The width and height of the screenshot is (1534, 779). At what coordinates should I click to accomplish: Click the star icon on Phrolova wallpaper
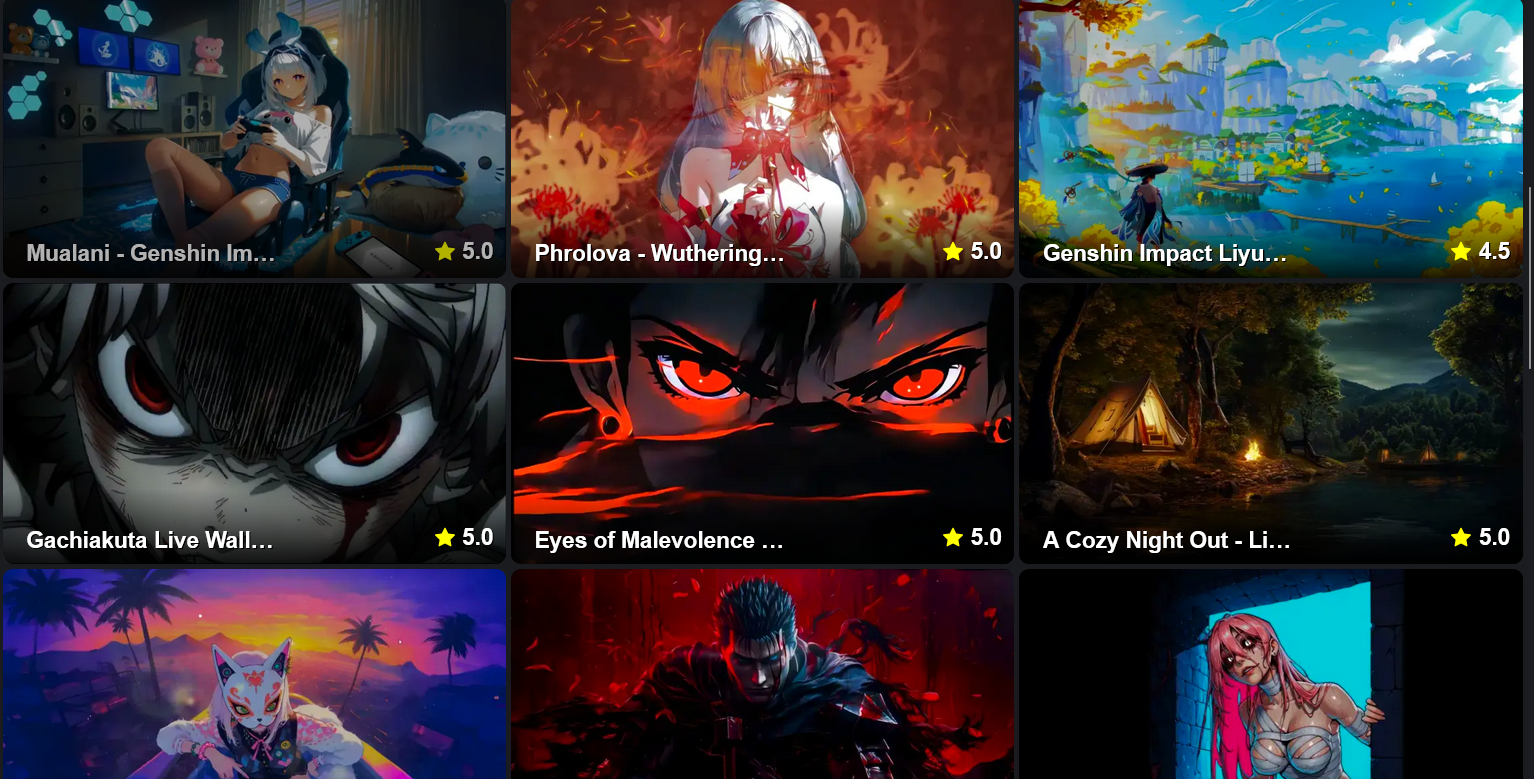click(953, 252)
